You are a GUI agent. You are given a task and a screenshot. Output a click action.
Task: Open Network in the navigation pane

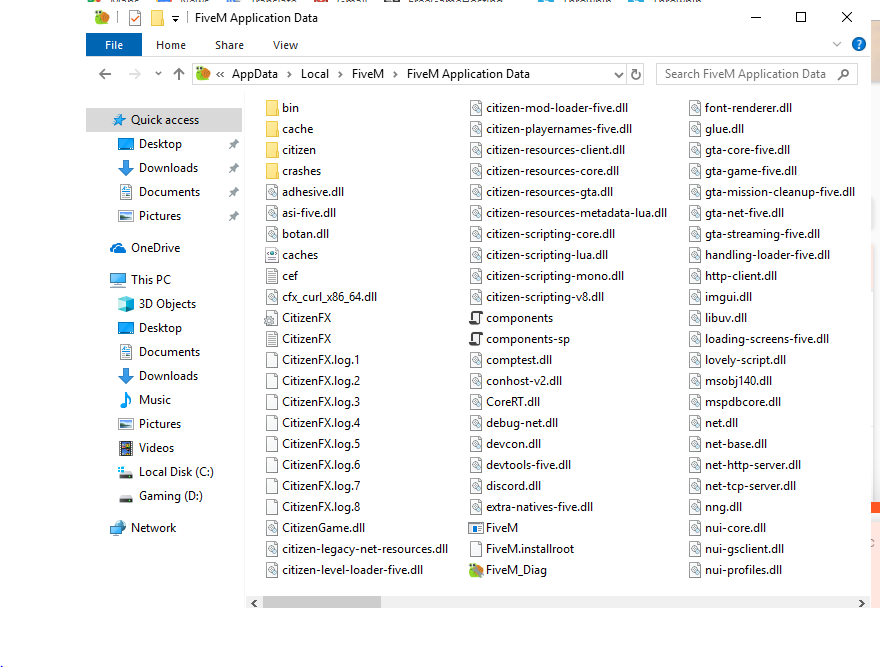coord(143,528)
